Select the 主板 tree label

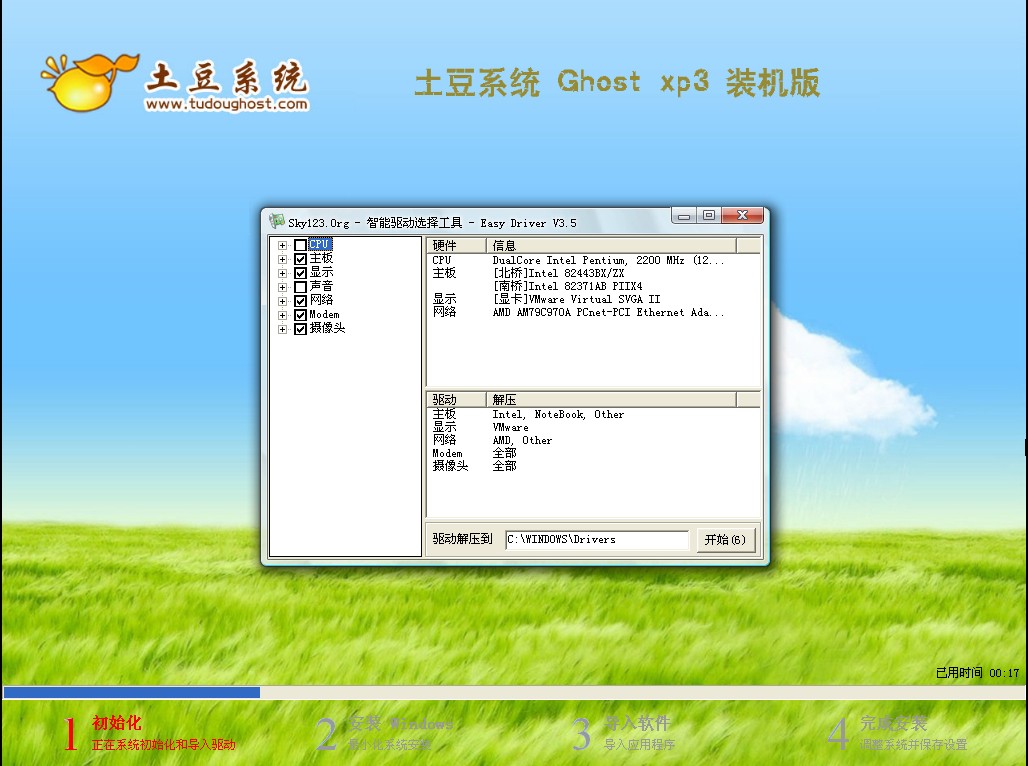click(x=321, y=258)
